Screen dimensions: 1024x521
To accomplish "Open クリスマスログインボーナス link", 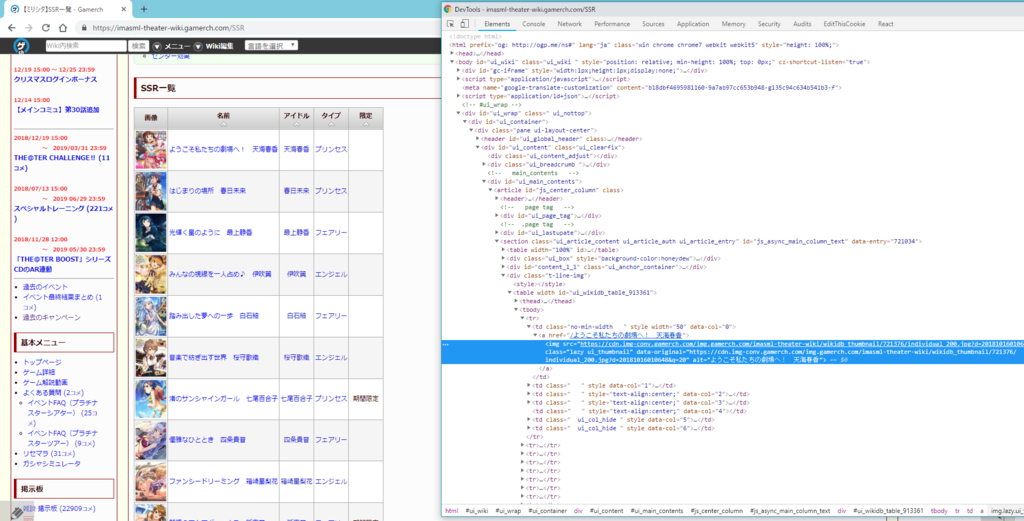I will (56, 79).
